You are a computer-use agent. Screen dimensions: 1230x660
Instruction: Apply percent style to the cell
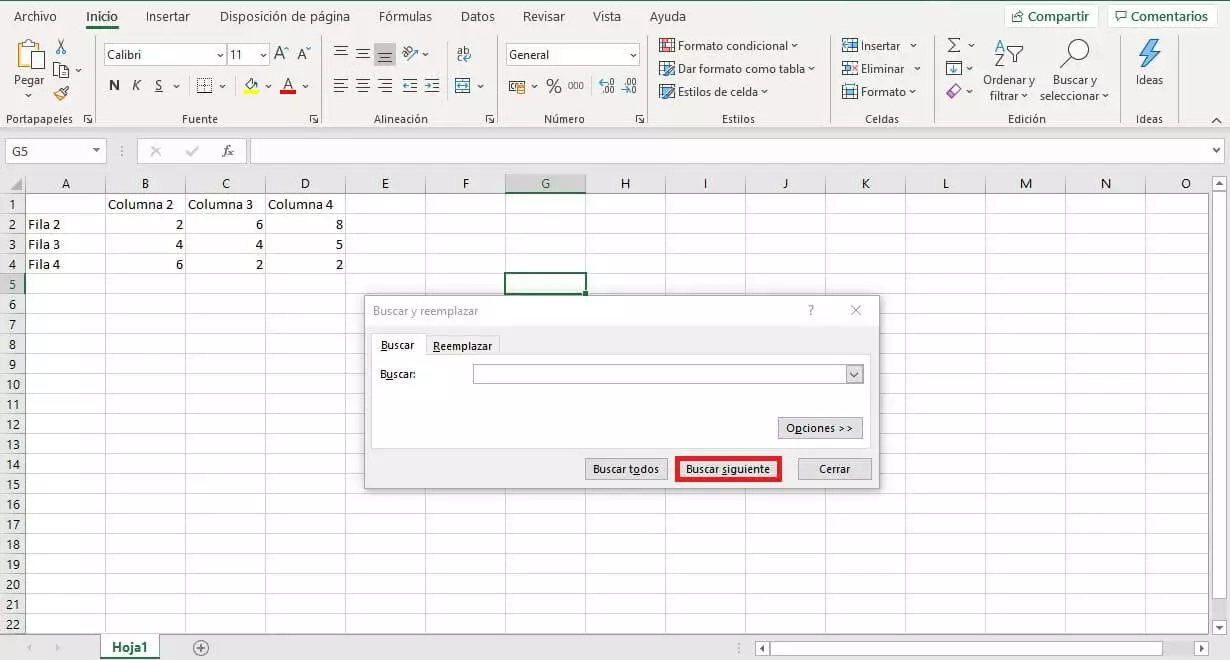pyautogui.click(x=553, y=87)
